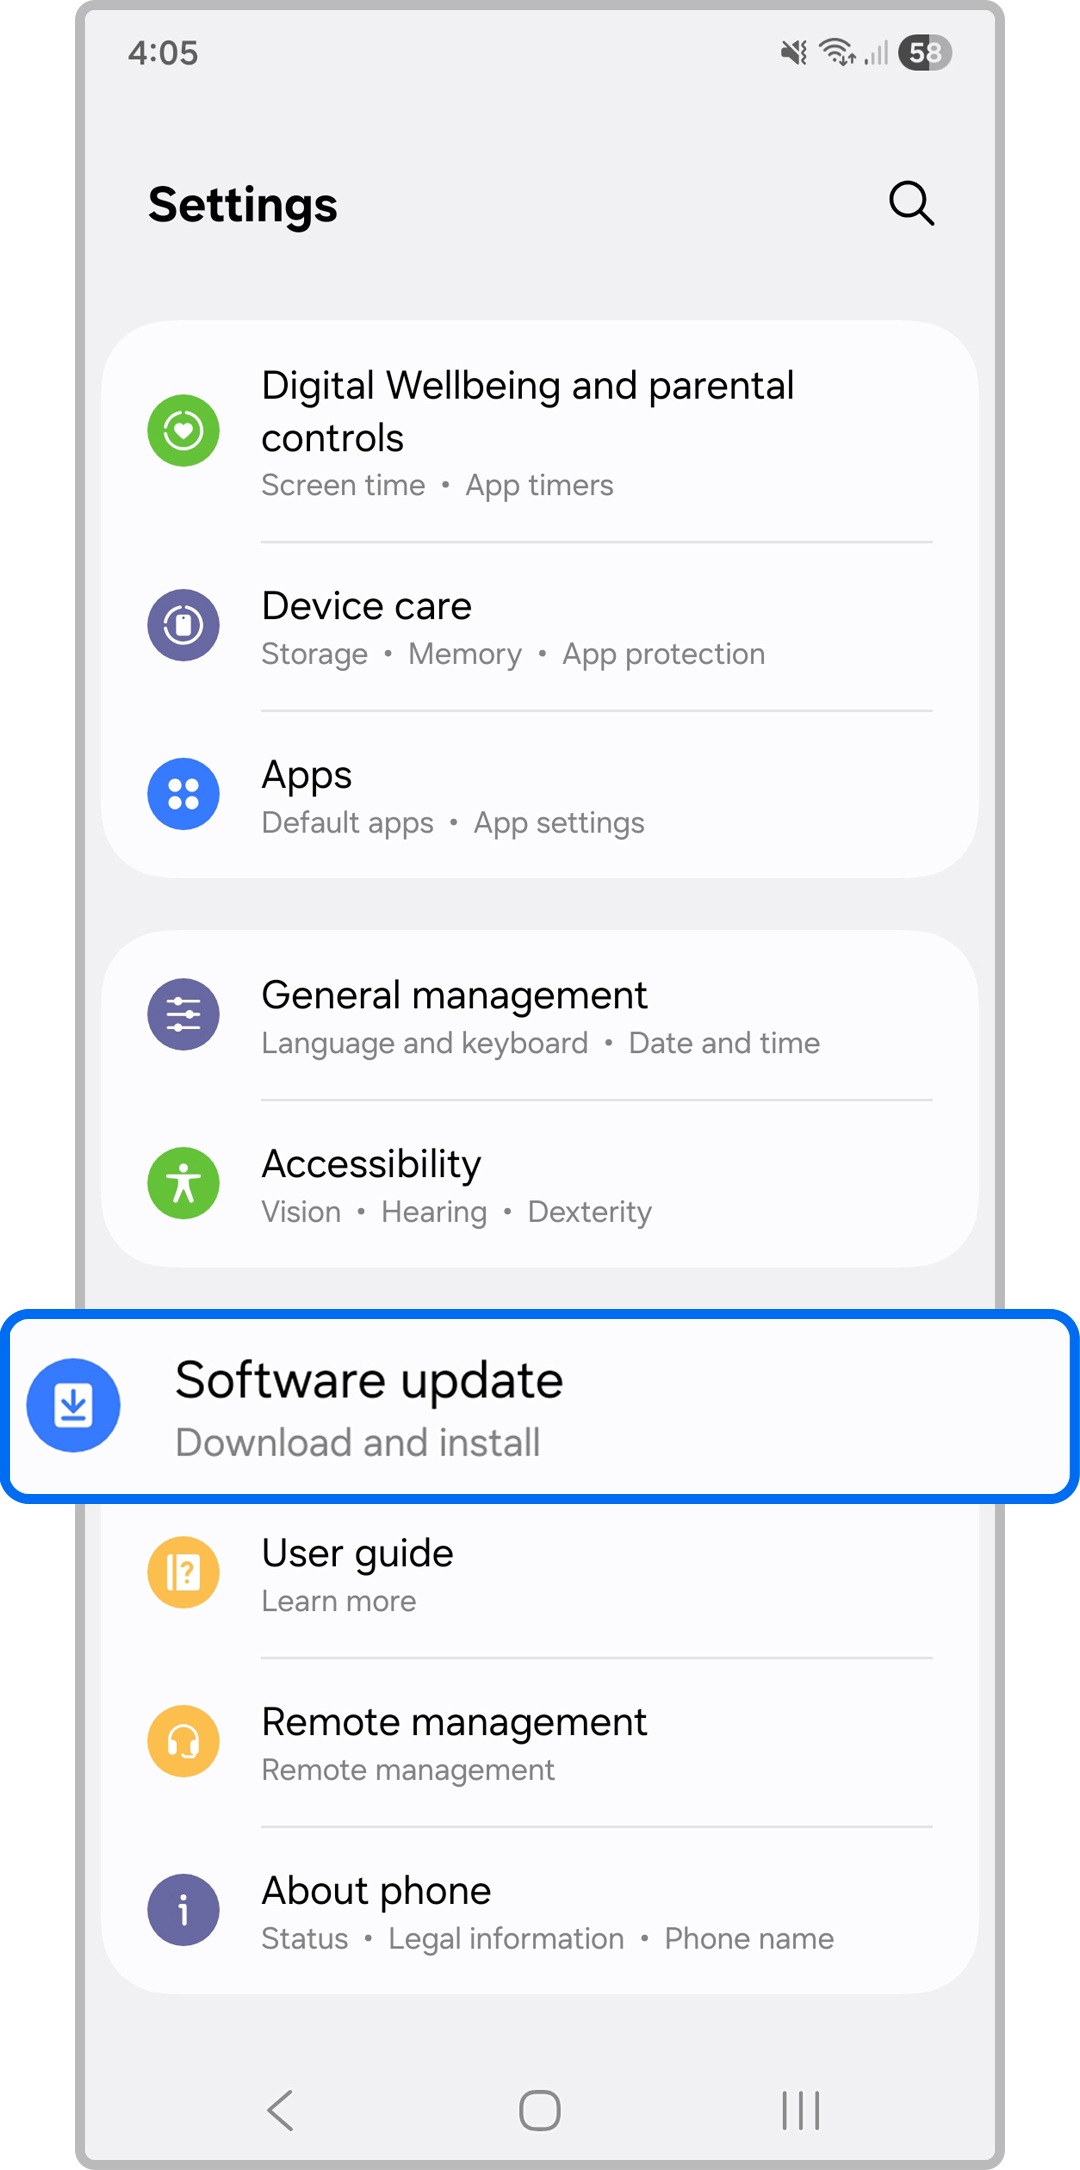The width and height of the screenshot is (1080, 2170).
Task: Go back with navigation back arrow
Action: (280, 2110)
